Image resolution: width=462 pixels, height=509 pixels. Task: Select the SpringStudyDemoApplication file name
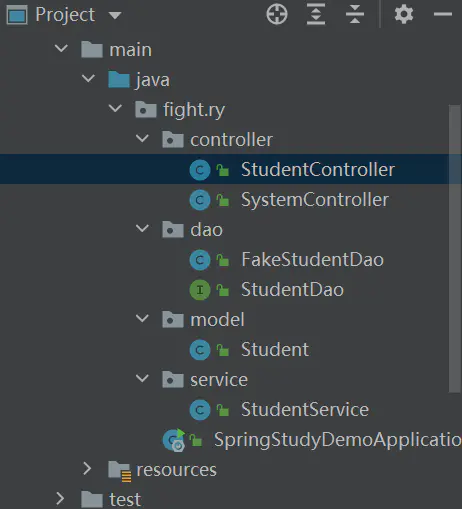click(x=338, y=440)
